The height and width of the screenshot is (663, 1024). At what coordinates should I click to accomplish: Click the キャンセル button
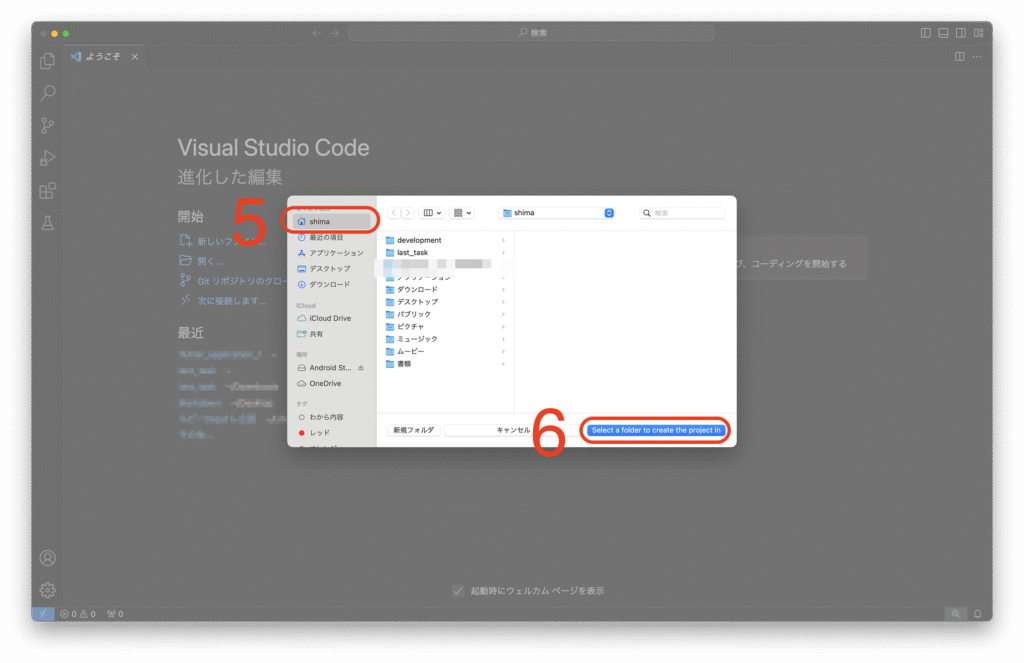pyautogui.click(x=513, y=430)
